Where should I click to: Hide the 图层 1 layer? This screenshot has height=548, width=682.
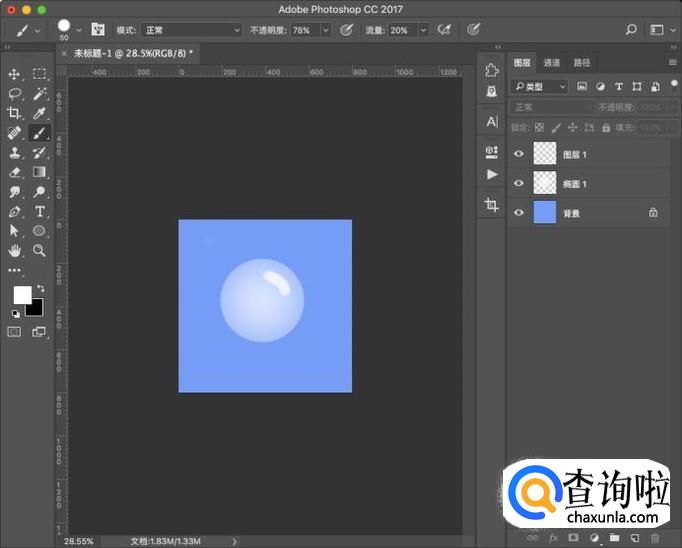[518, 154]
